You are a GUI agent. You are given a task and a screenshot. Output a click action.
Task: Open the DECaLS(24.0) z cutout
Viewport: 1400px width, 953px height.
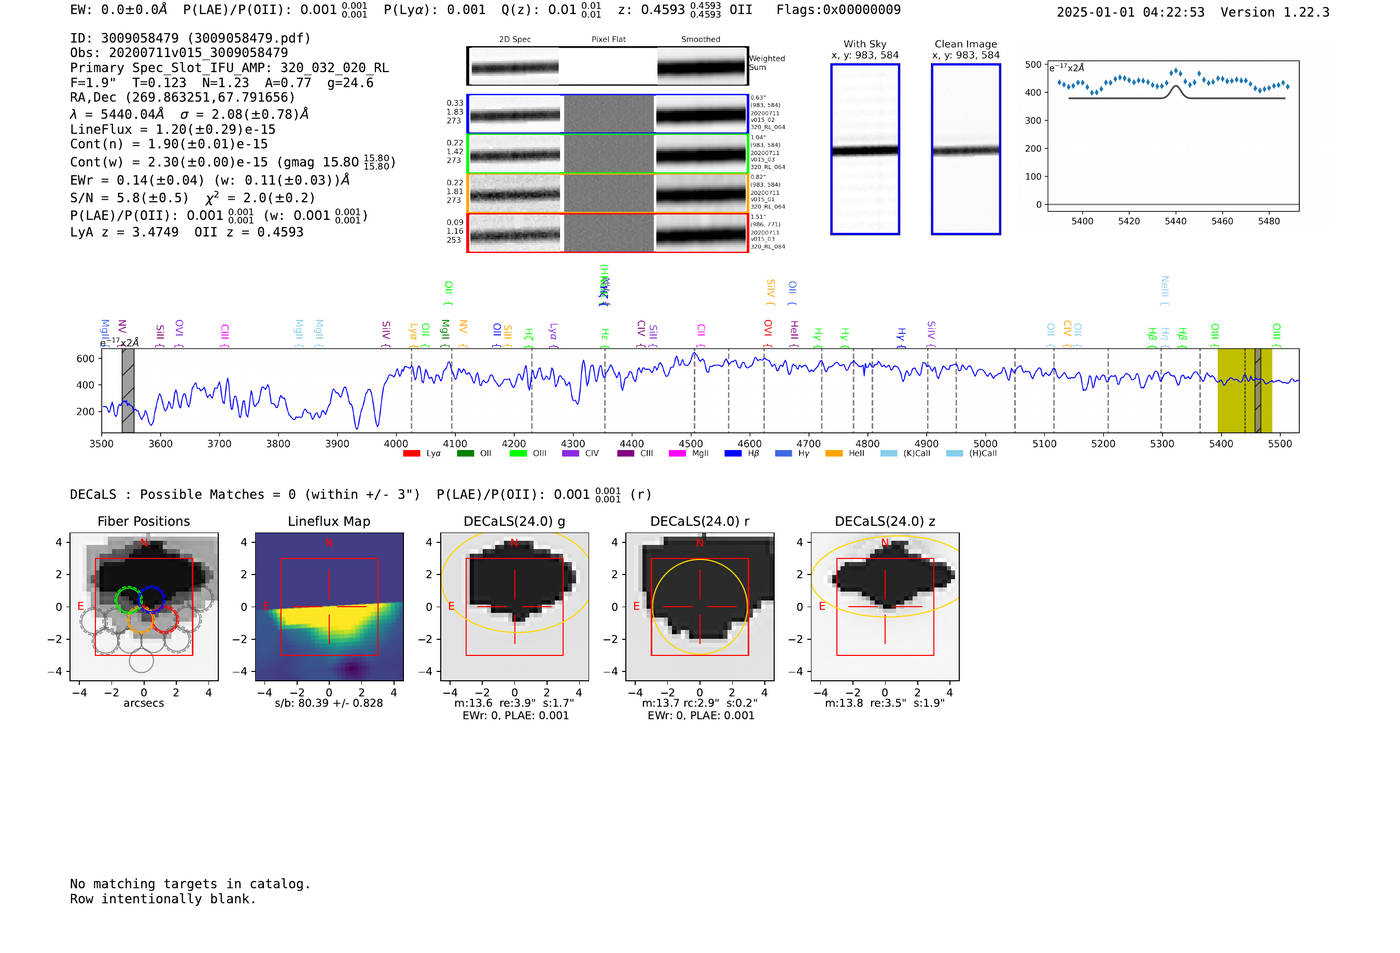click(x=885, y=607)
